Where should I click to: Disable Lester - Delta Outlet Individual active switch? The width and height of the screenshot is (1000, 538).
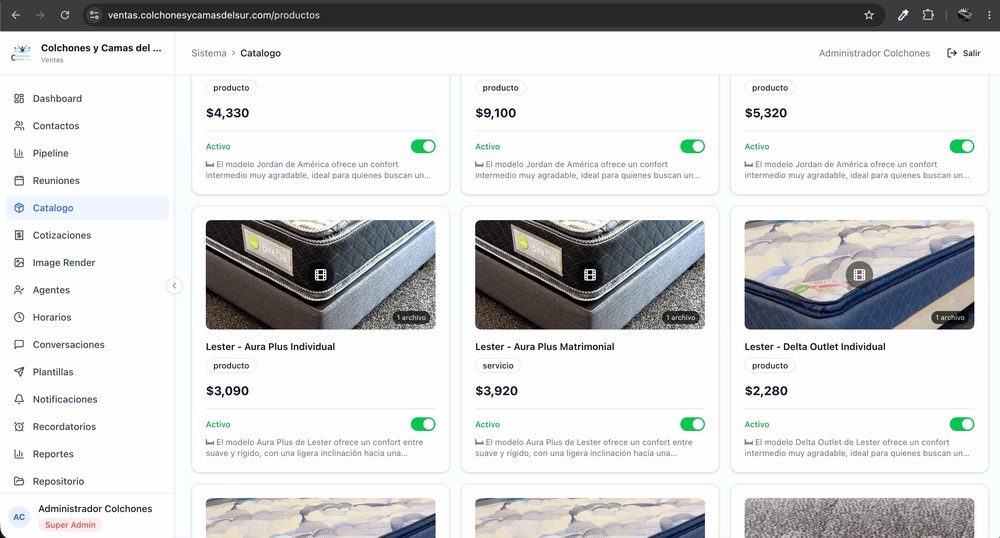[x=962, y=425]
